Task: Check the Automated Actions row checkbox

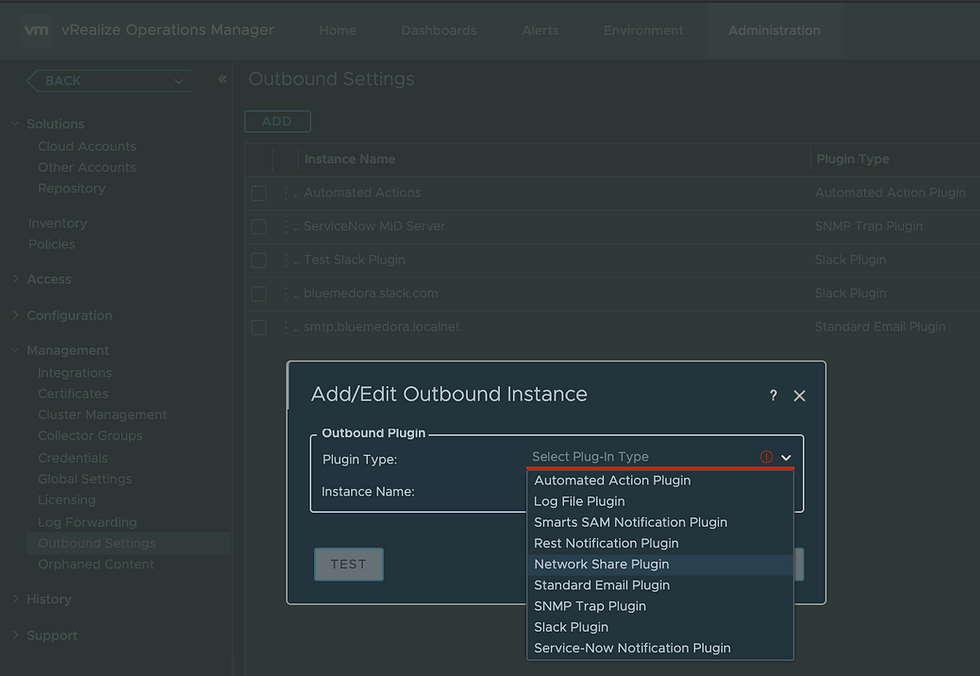Action: coord(259,193)
